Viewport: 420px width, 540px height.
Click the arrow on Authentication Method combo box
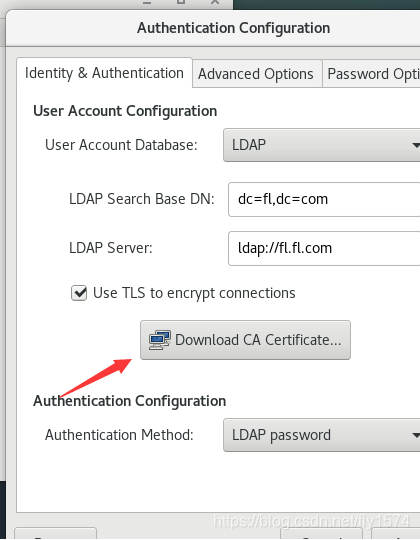click(x=416, y=435)
